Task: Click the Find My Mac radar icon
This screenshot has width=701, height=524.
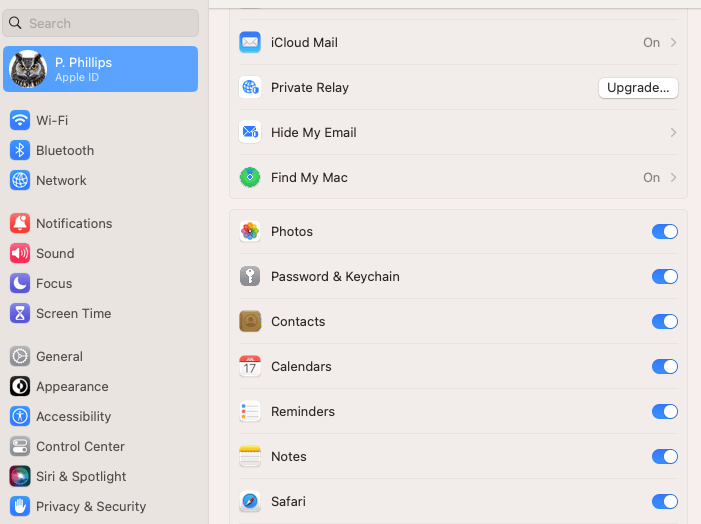Action: coord(250,177)
